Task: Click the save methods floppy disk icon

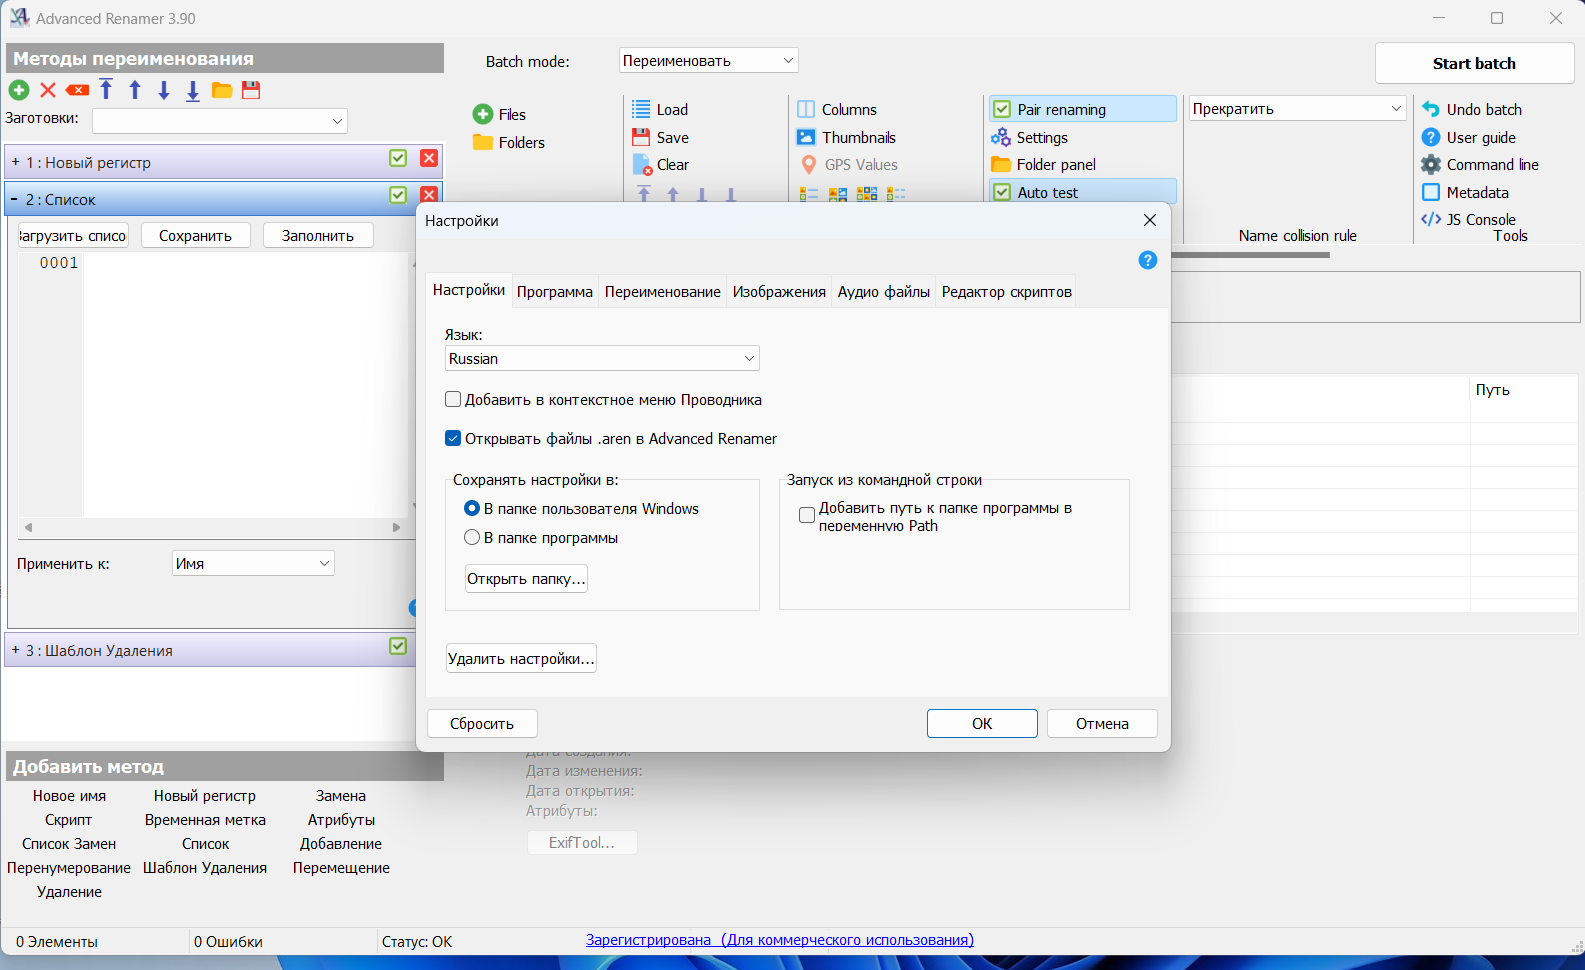Action: pyautogui.click(x=251, y=90)
